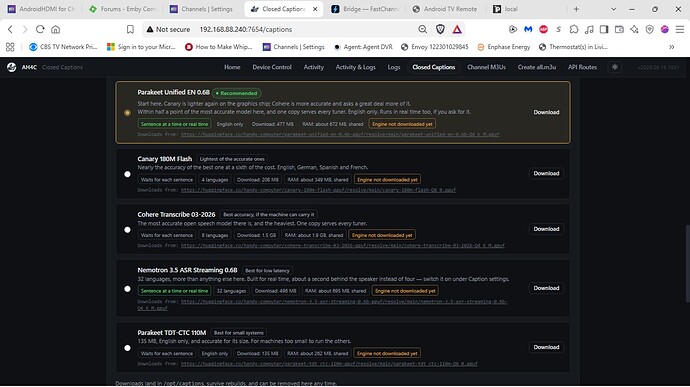This screenshot has height=387, width=690.
Task: Click the Best for low latency tag
Action: click(x=267, y=270)
